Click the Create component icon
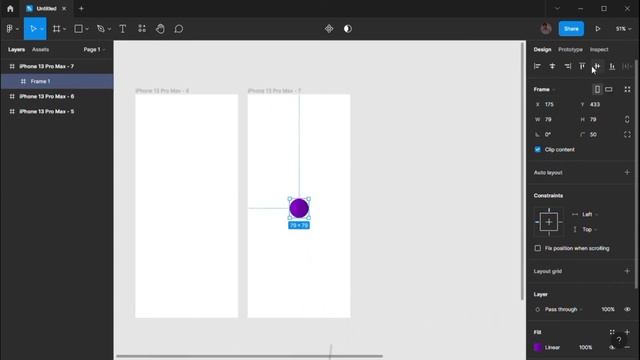Viewport: 640px width, 360px height. point(329,29)
